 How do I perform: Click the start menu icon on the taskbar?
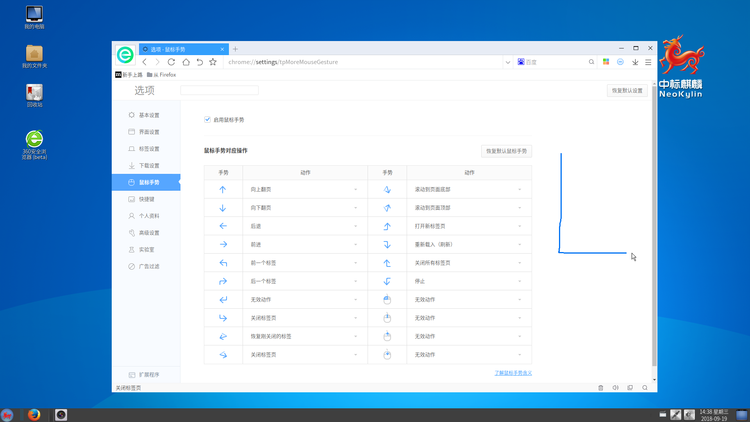7,415
